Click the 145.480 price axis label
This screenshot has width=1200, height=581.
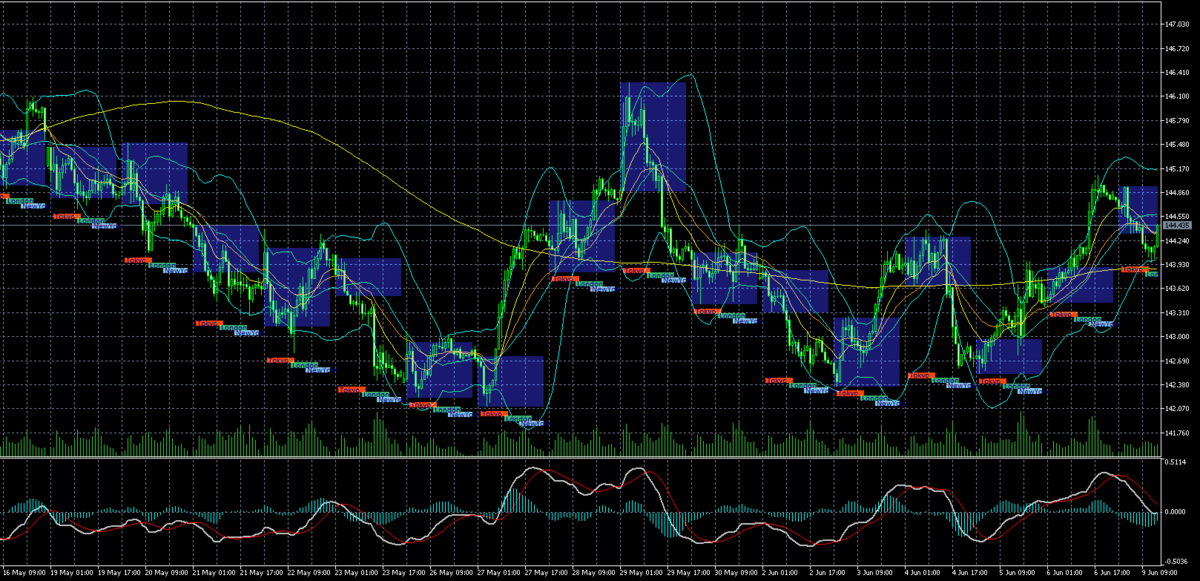click(1177, 145)
